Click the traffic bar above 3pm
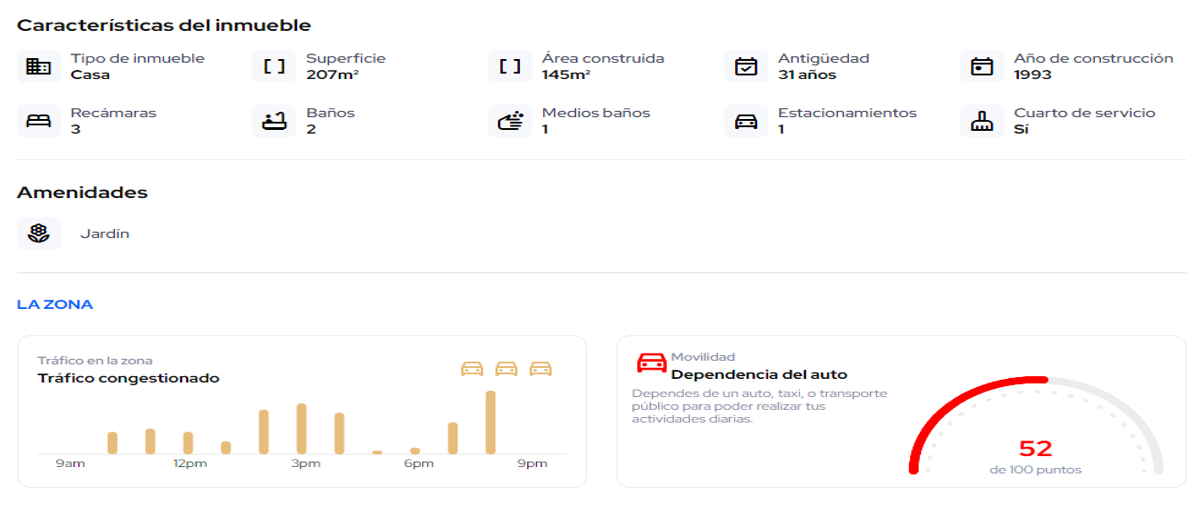 pyautogui.click(x=302, y=429)
